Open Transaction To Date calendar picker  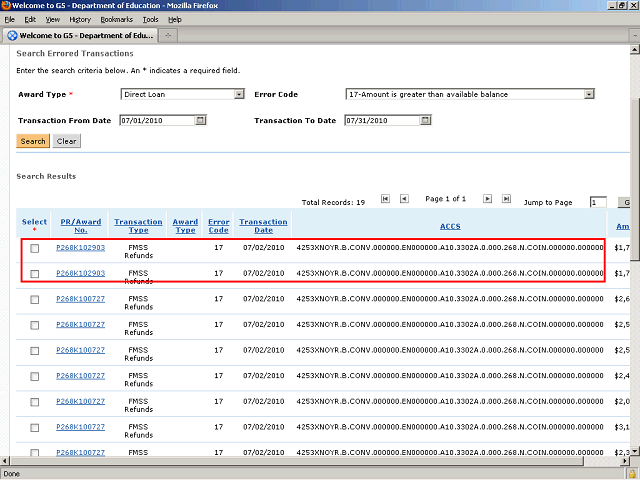point(424,120)
